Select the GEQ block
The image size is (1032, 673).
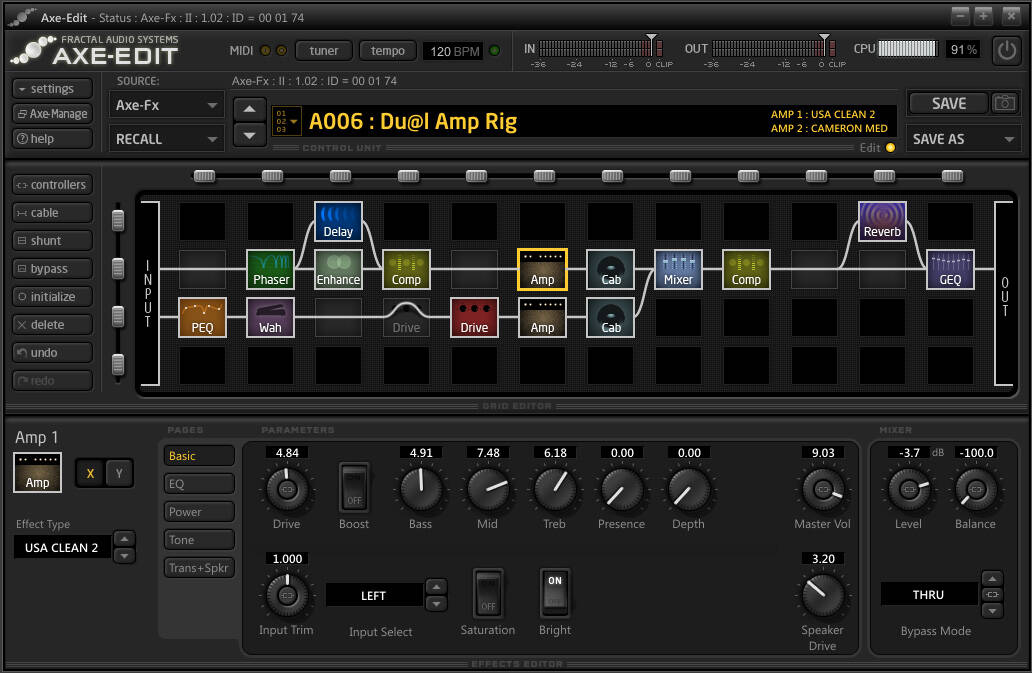(x=950, y=269)
